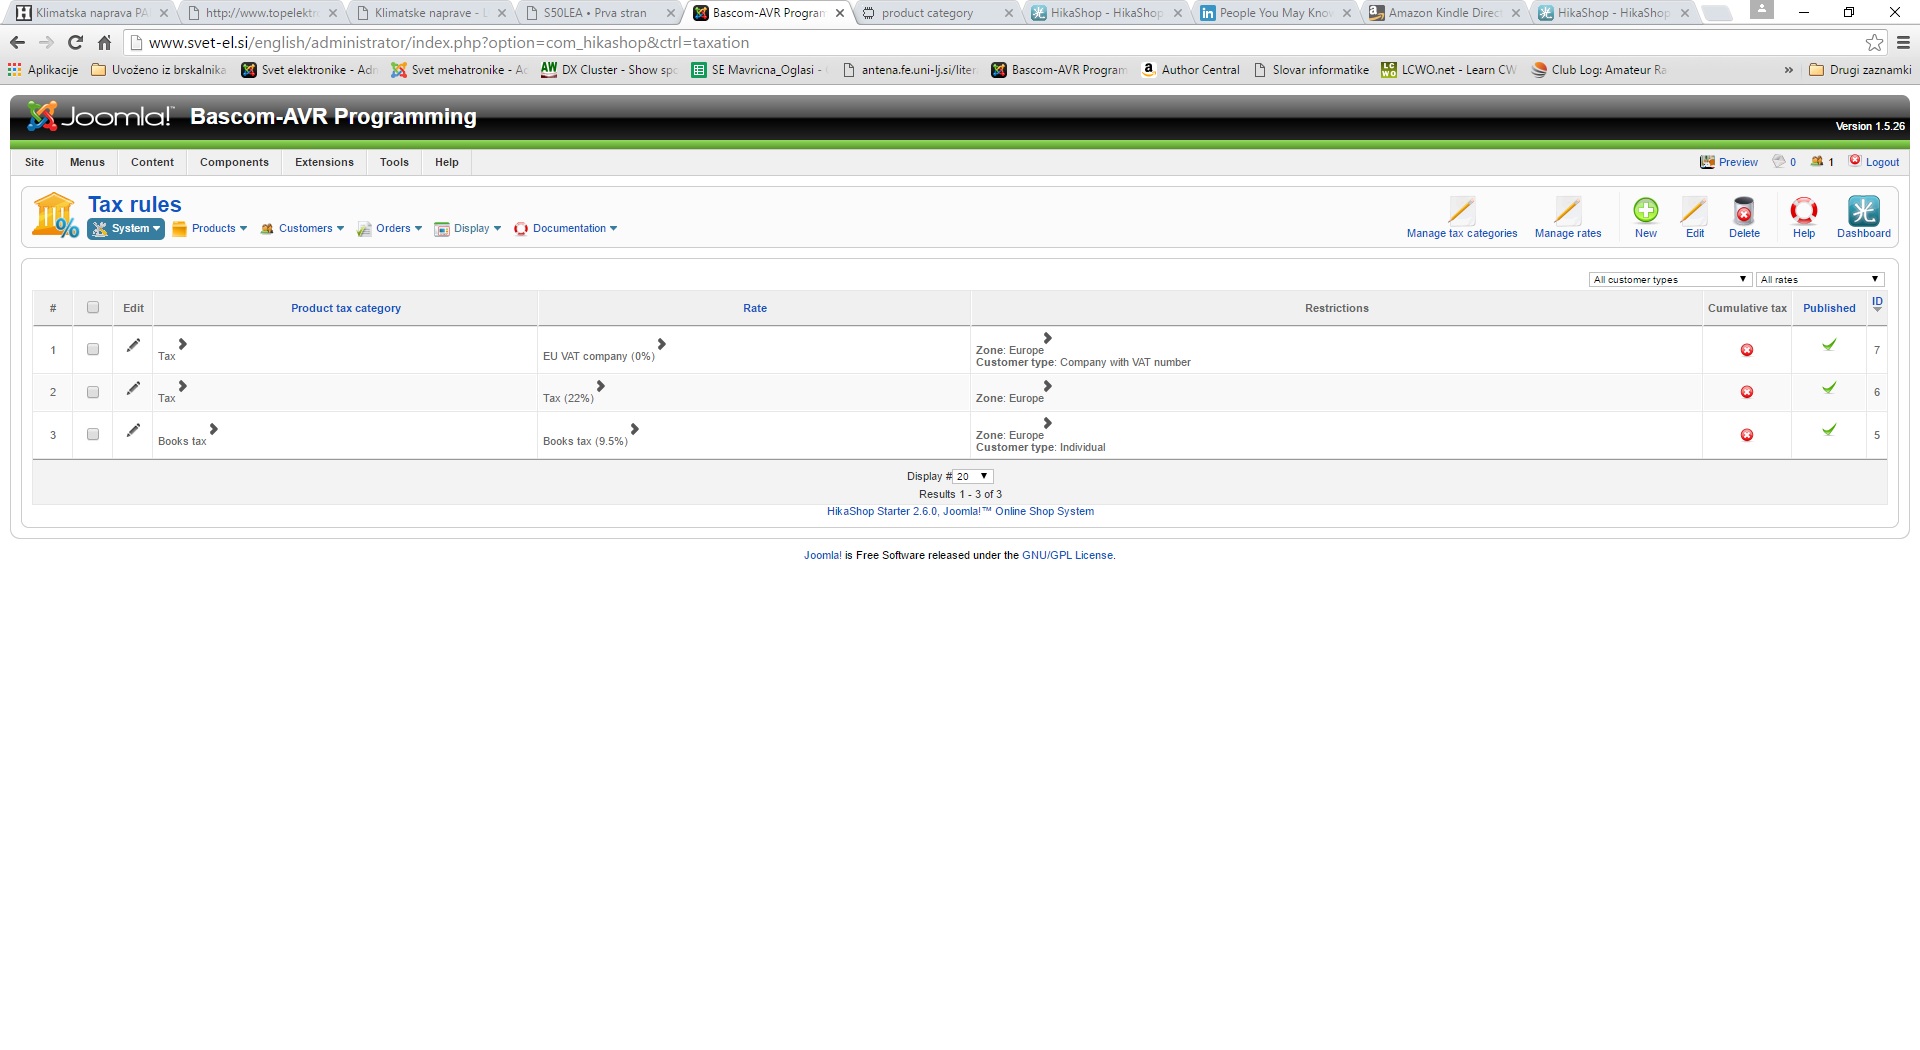Screen dimensions: 1920x1050
Task: Click the Edit toolbar pencil icon
Action: (x=1694, y=210)
